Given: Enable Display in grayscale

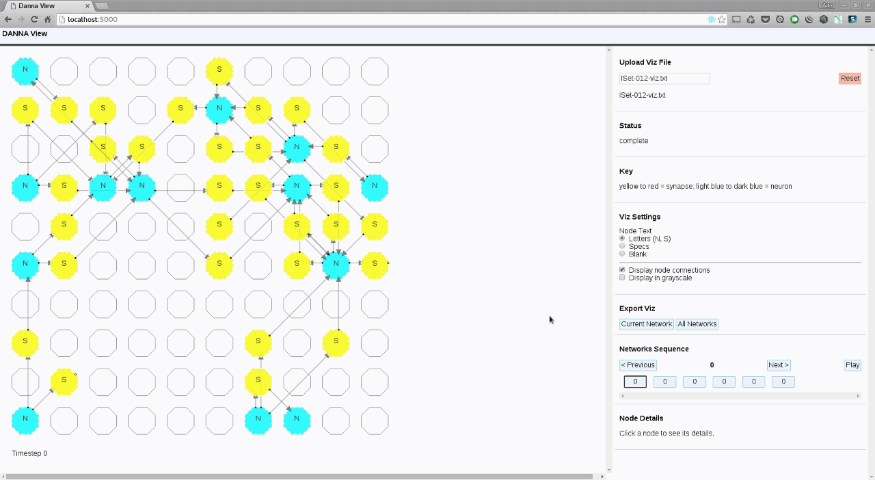Looking at the screenshot, I should (623, 278).
